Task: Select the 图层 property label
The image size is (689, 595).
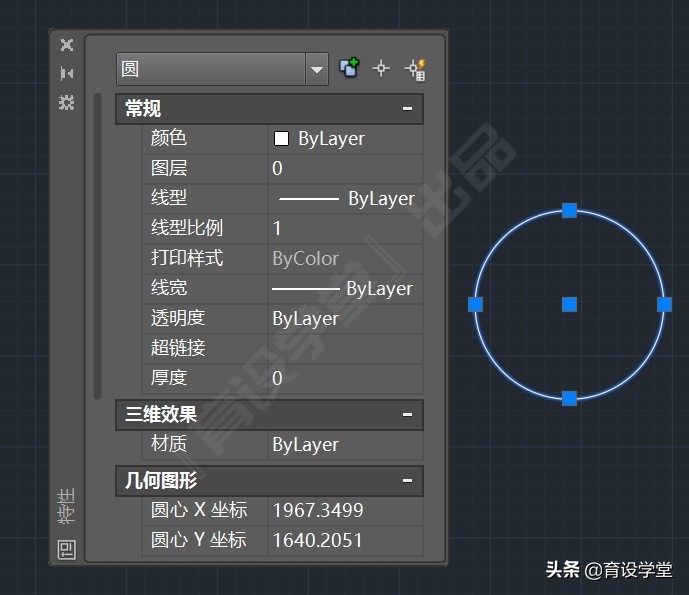Action: pyautogui.click(x=169, y=168)
